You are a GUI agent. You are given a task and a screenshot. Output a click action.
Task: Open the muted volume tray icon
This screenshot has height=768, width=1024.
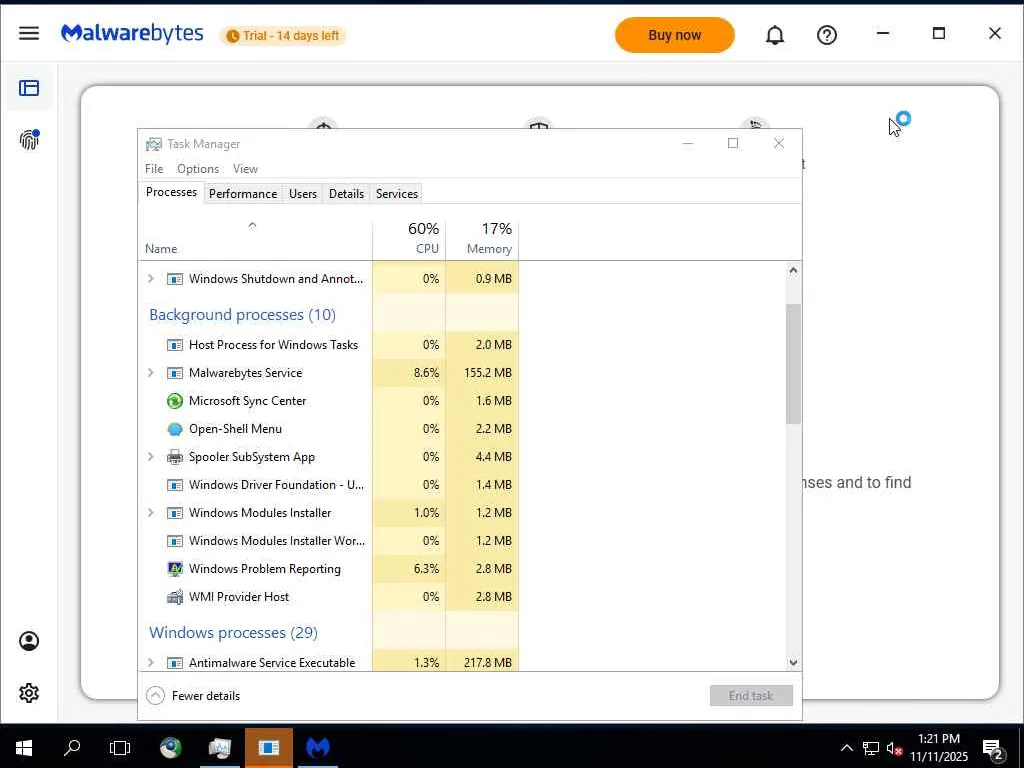(x=895, y=748)
